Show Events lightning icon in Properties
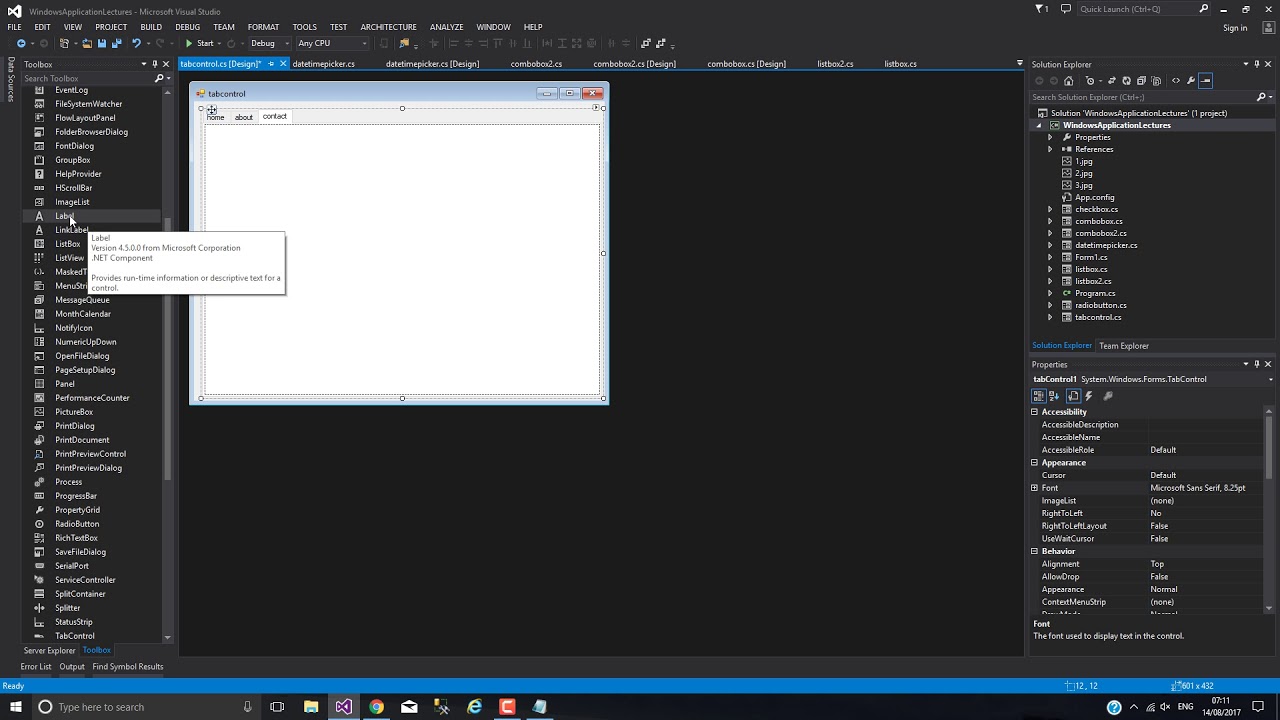 click(1089, 396)
